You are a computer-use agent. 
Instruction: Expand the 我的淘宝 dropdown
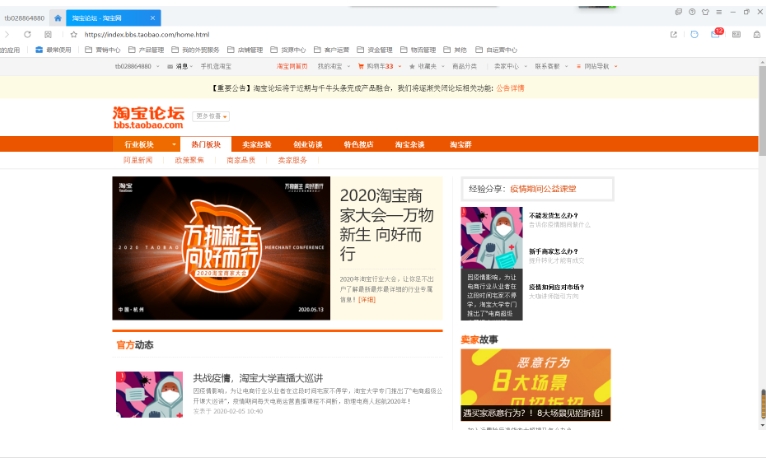coord(334,66)
